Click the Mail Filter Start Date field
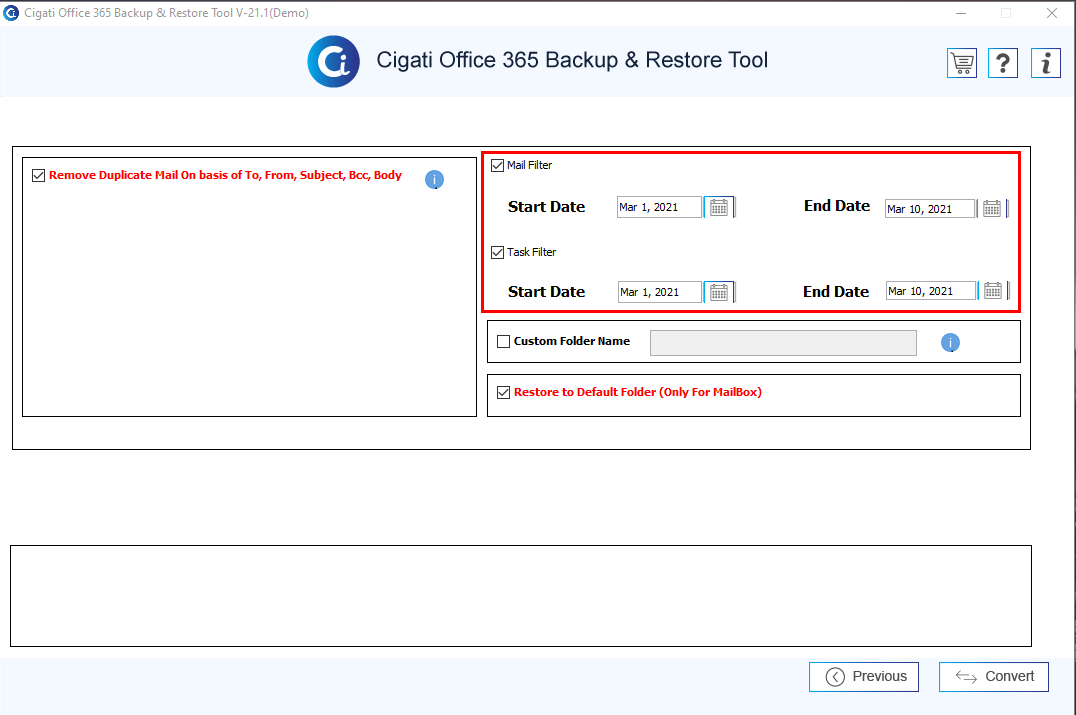1076x715 pixels. click(x=659, y=207)
